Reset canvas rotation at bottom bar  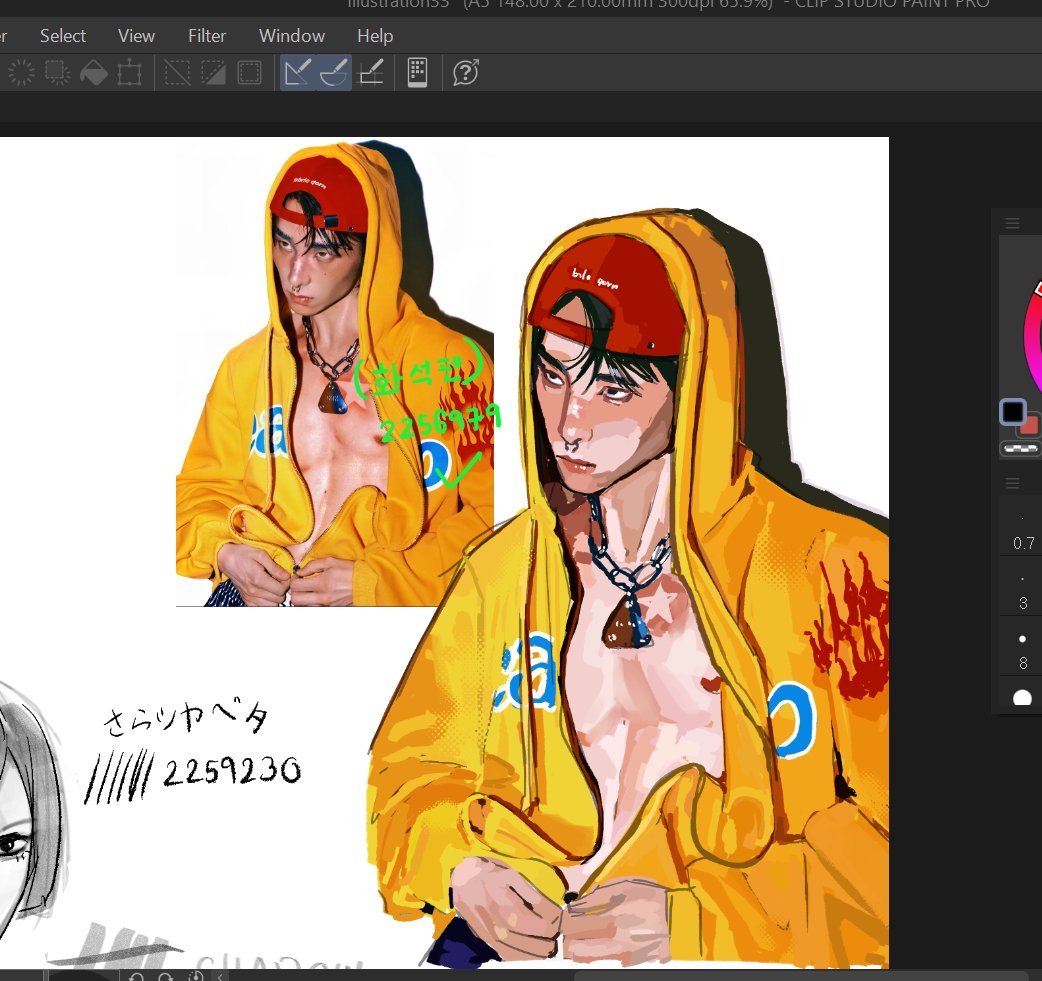[x=195, y=976]
